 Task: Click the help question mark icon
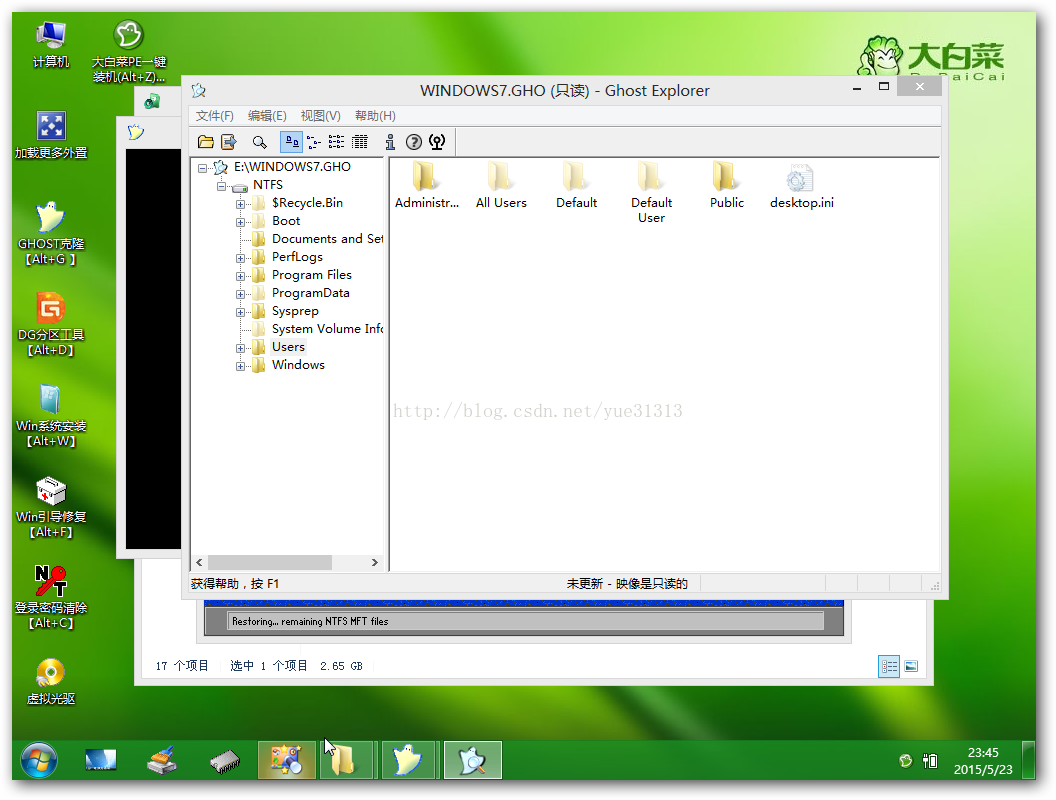[x=414, y=141]
